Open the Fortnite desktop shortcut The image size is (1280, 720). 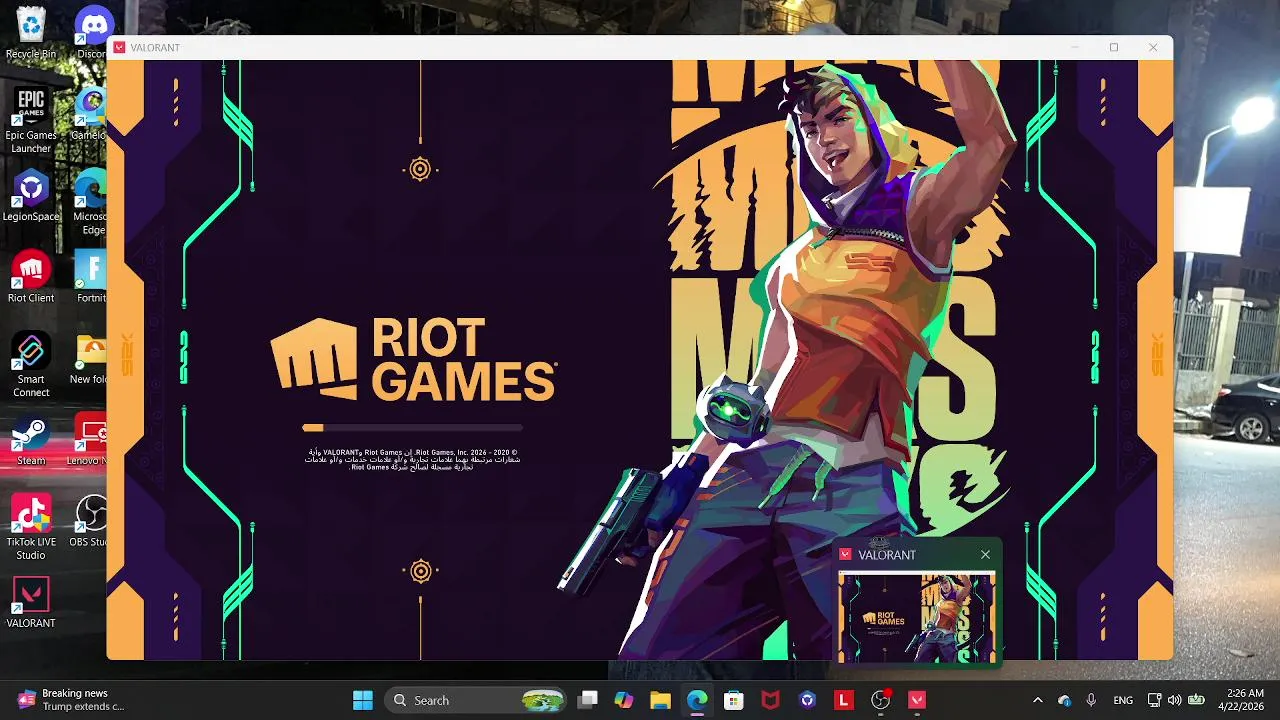point(92,277)
